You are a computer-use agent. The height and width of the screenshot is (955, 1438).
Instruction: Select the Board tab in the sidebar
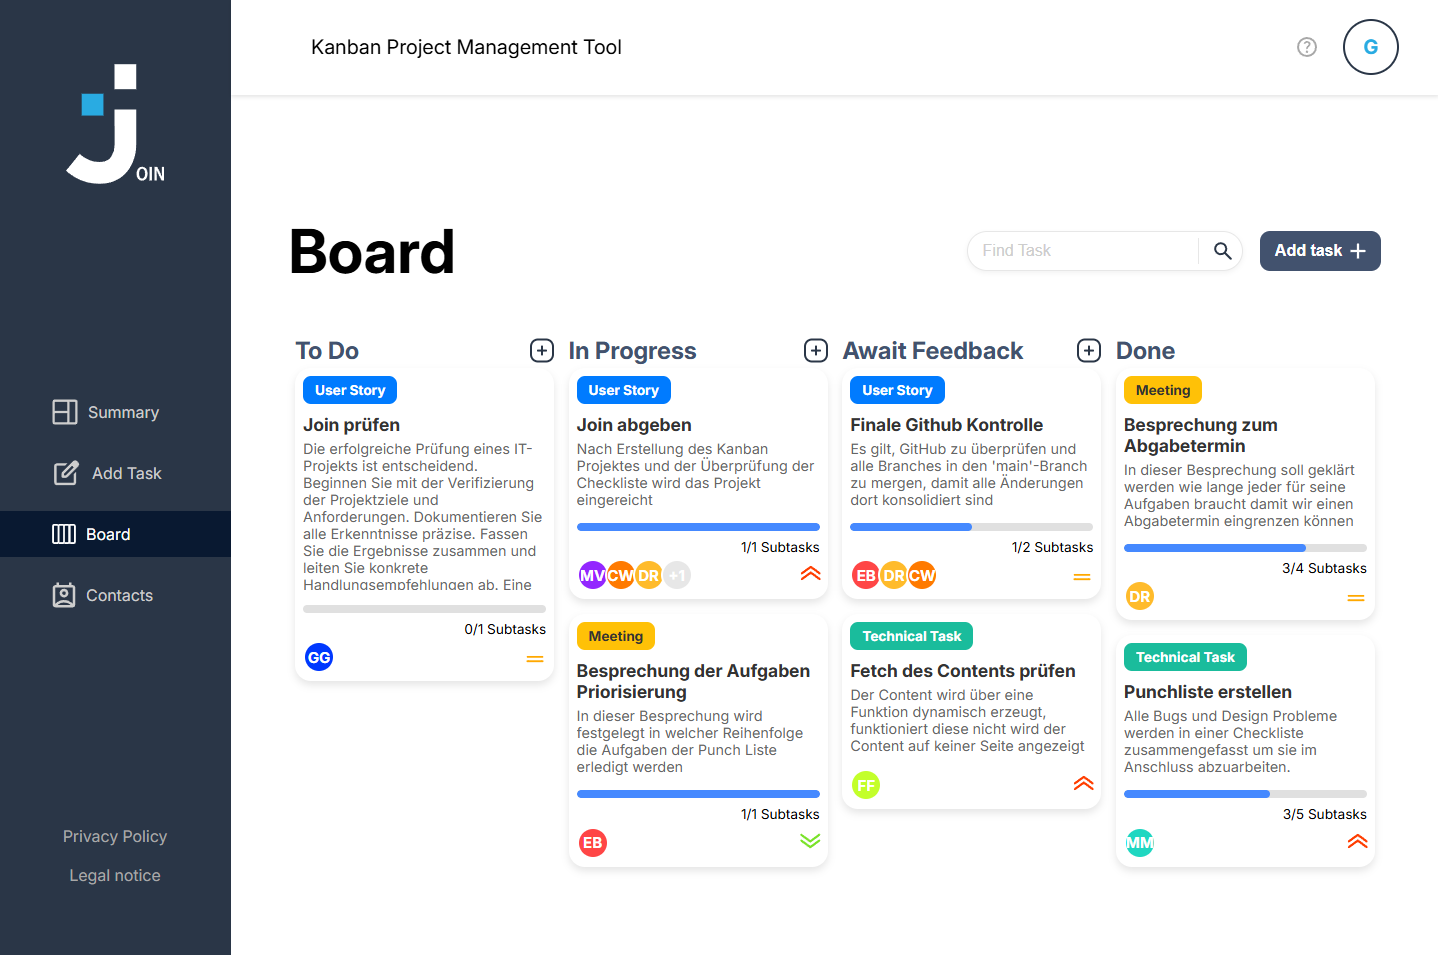click(x=105, y=534)
